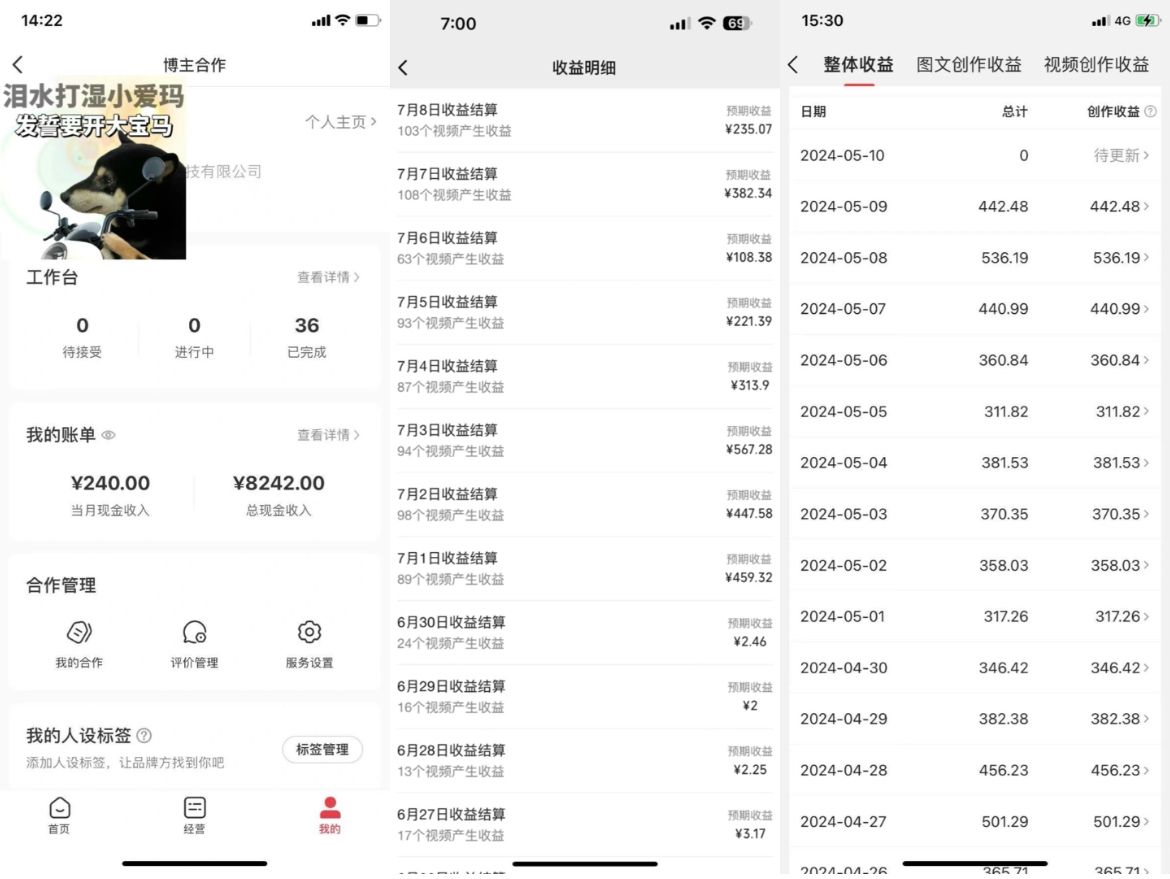Image resolution: width=1170 pixels, height=879 pixels.
Task: Toggle the eye icon next to 我的账单
Action: tap(109, 434)
